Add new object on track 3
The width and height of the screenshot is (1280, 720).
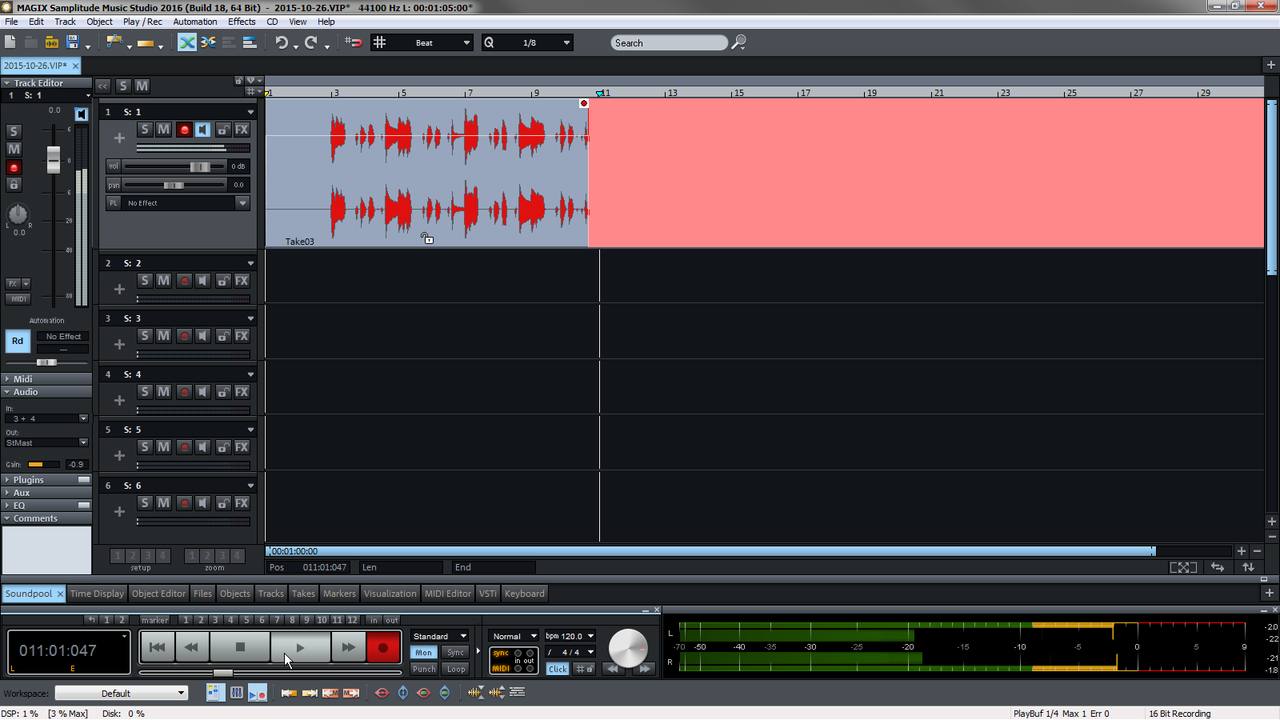pos(119,344)
